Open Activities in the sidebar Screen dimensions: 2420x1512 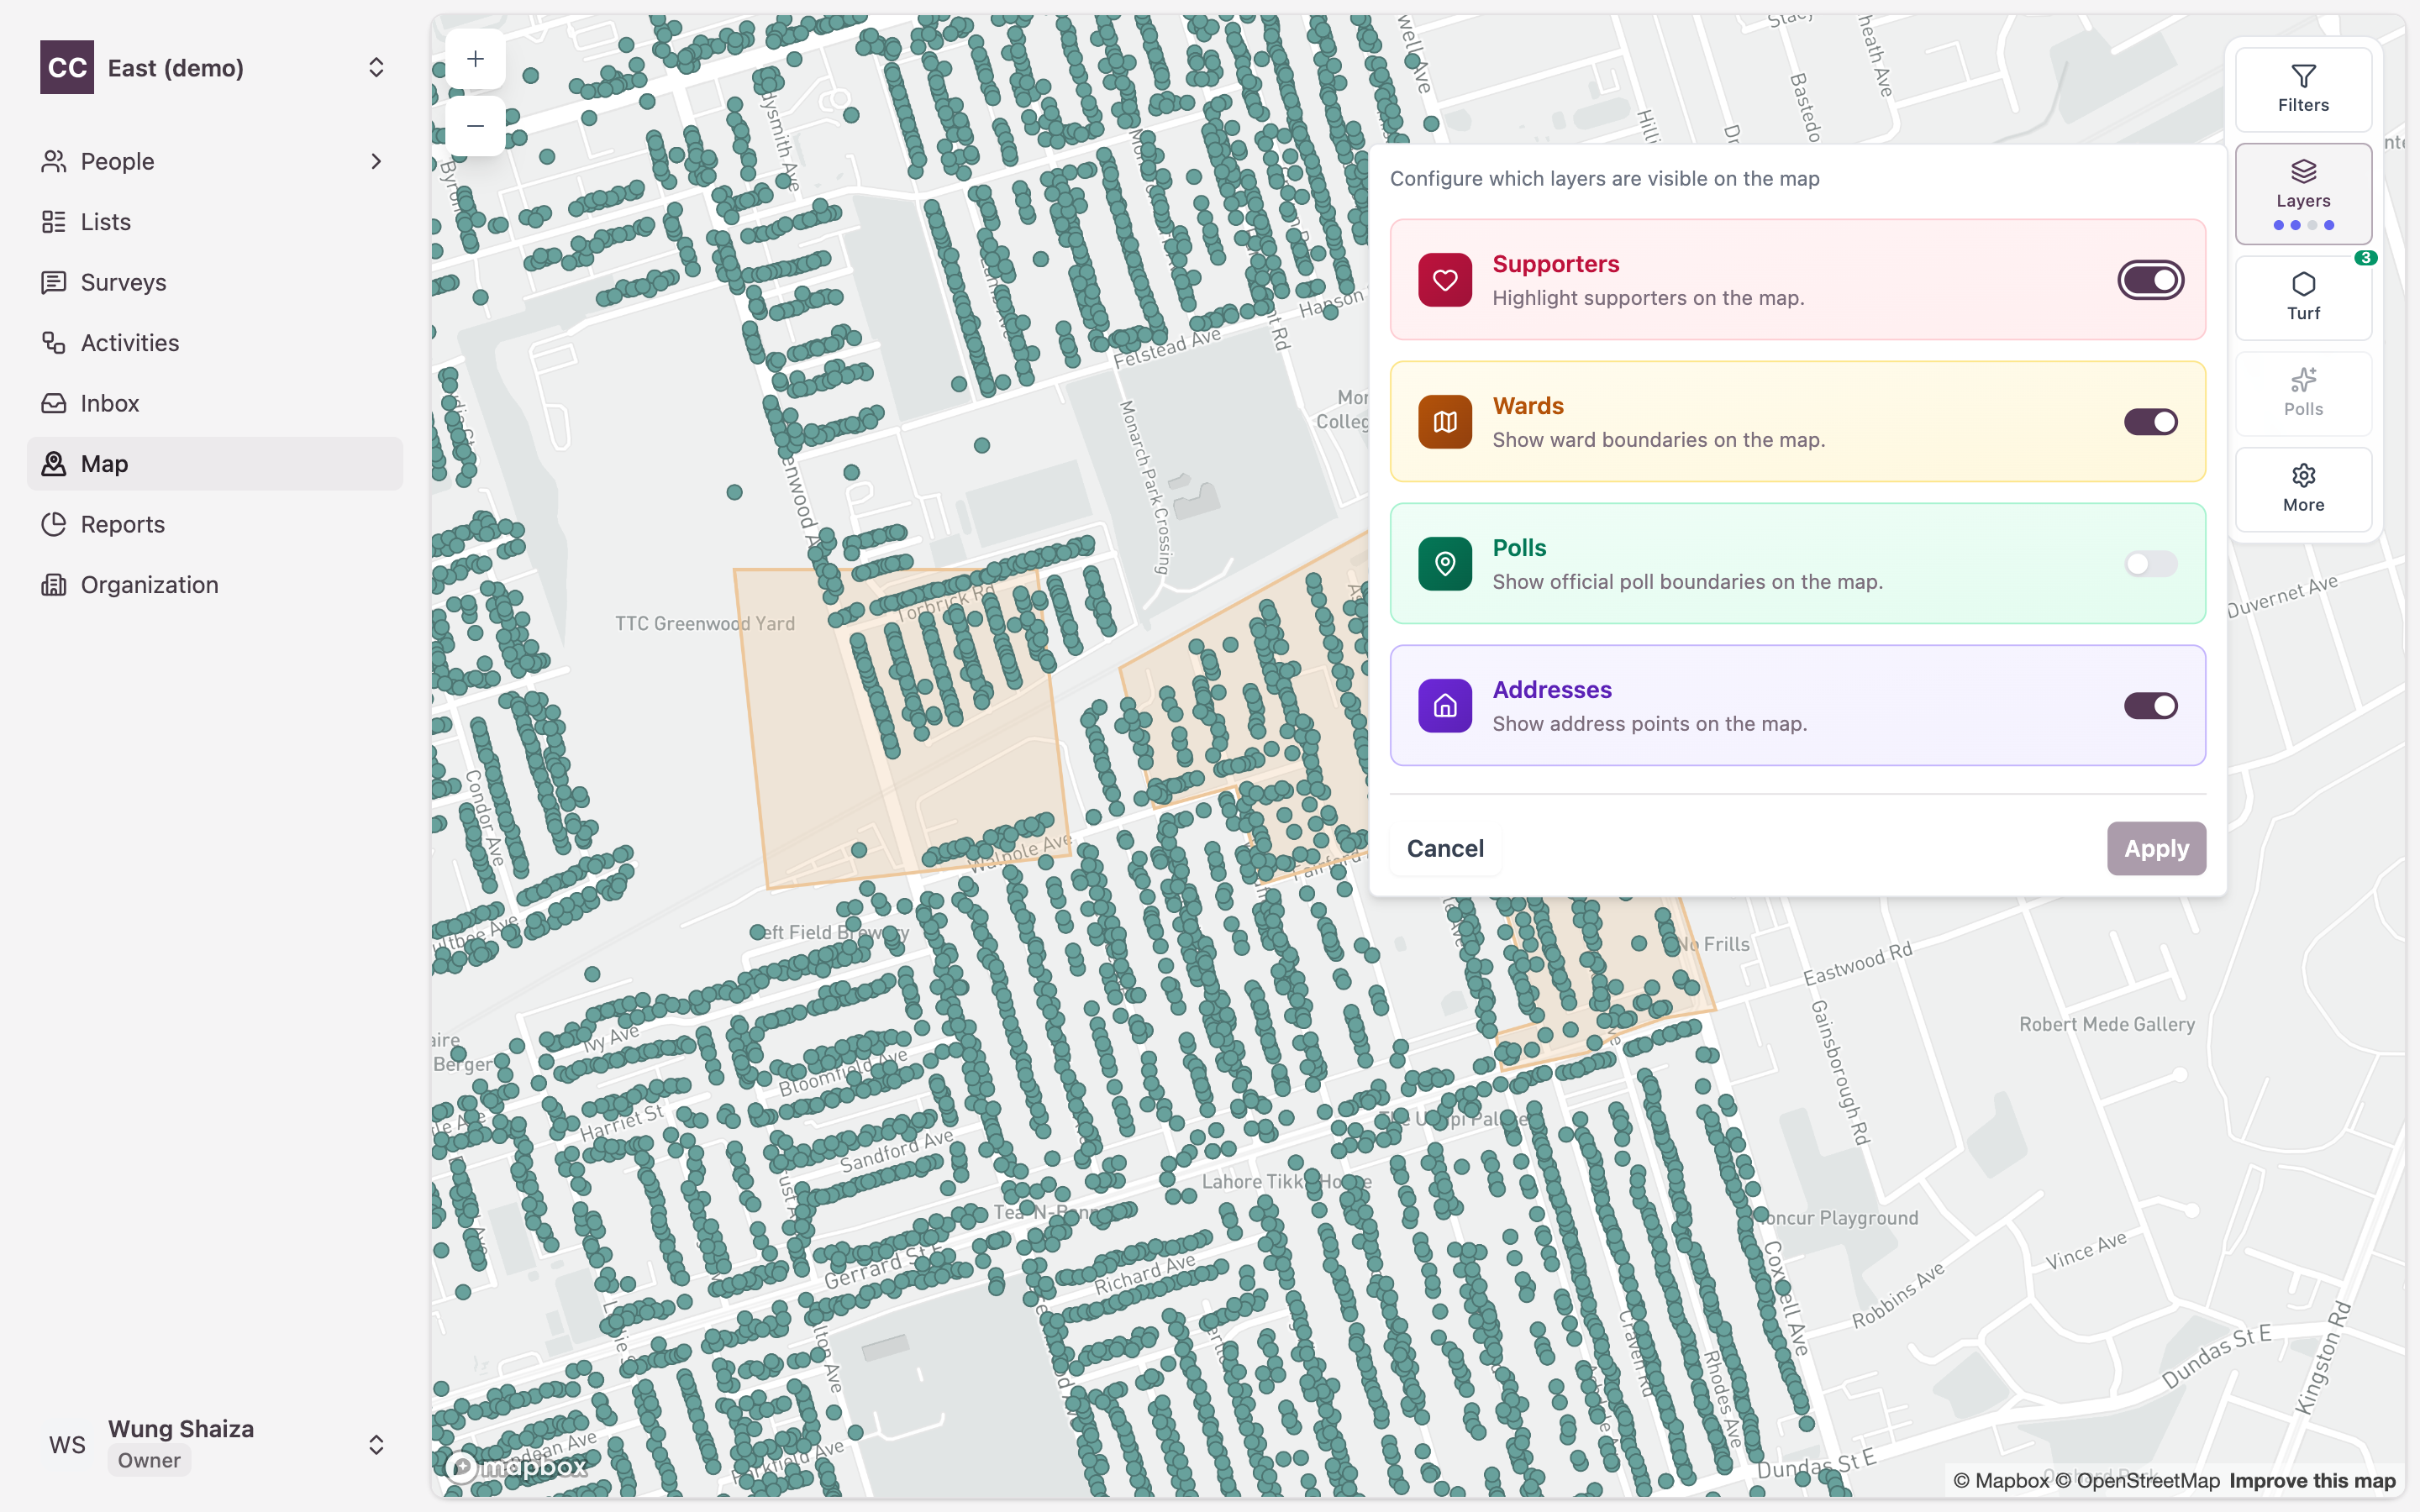point(214,343)
